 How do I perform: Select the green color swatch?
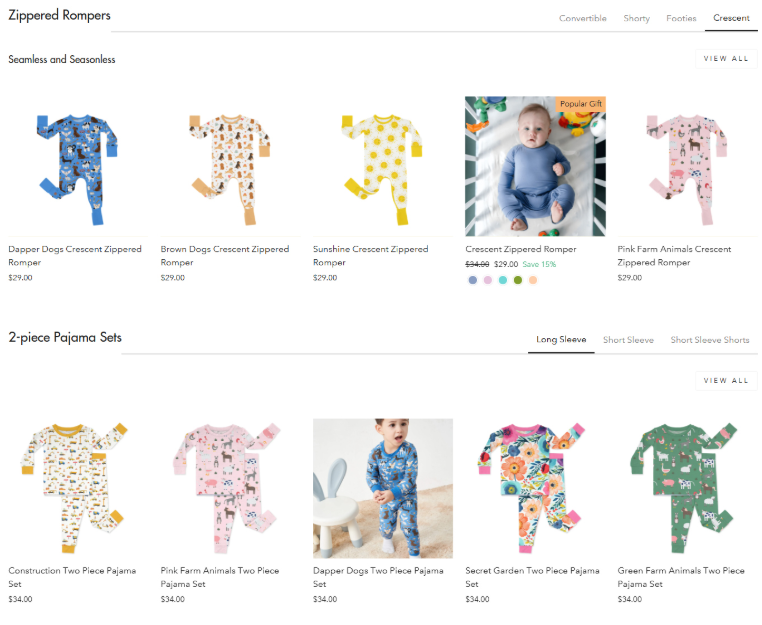click(518, 280)
